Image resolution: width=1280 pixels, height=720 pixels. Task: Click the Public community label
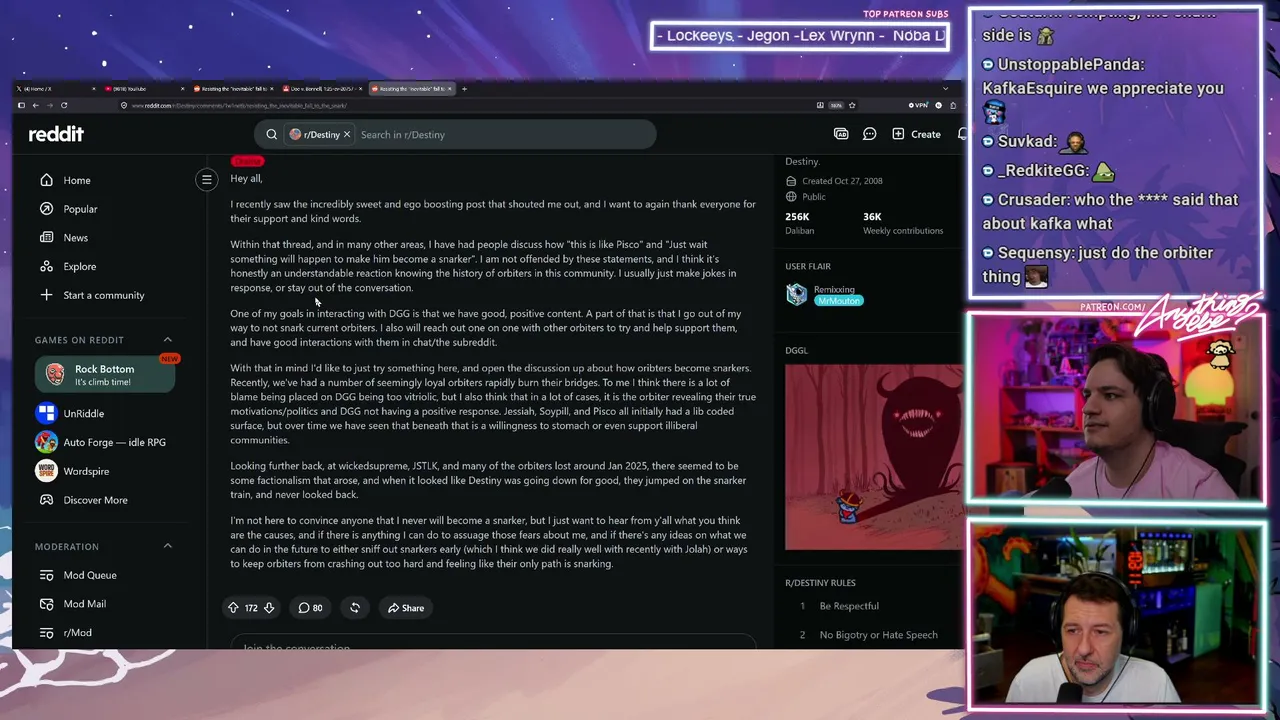coord(814,197)
